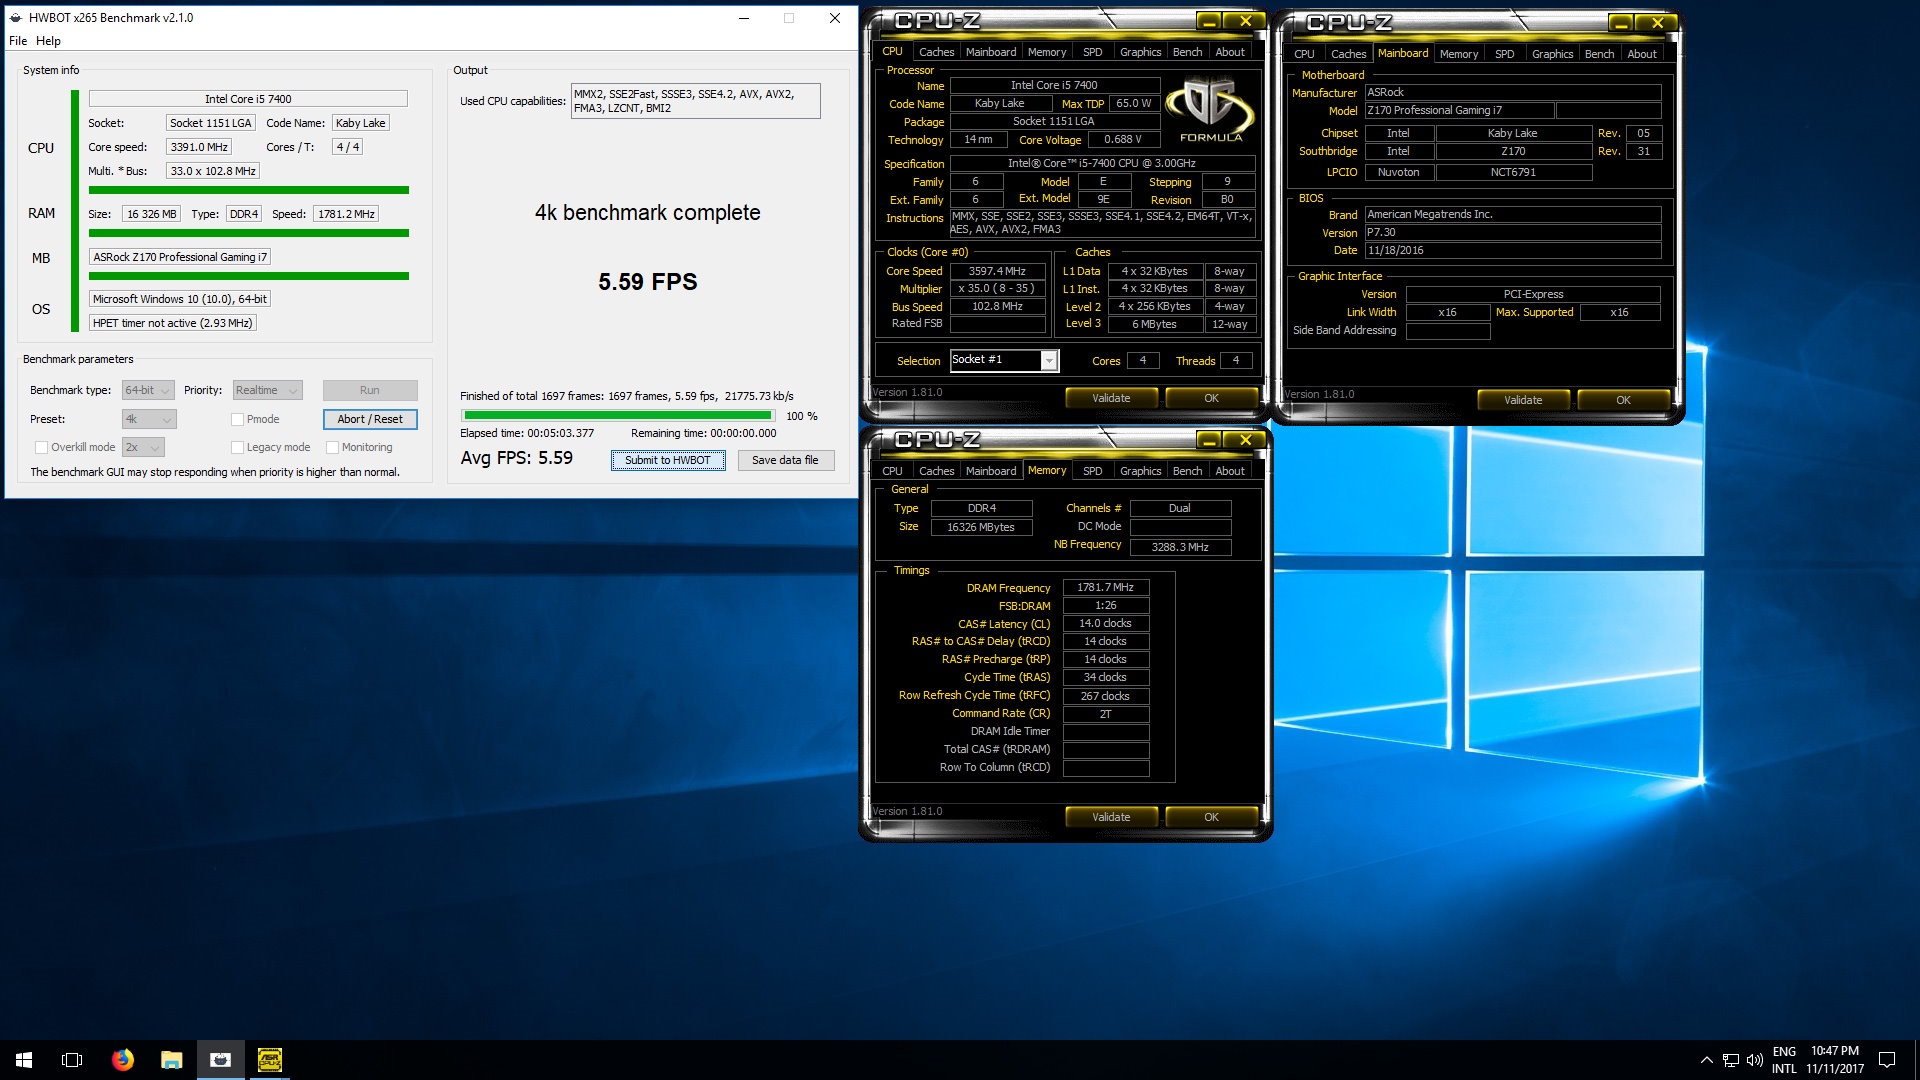
Task: Open the Help menu in HWBOT x265
Action: (48, 41)
